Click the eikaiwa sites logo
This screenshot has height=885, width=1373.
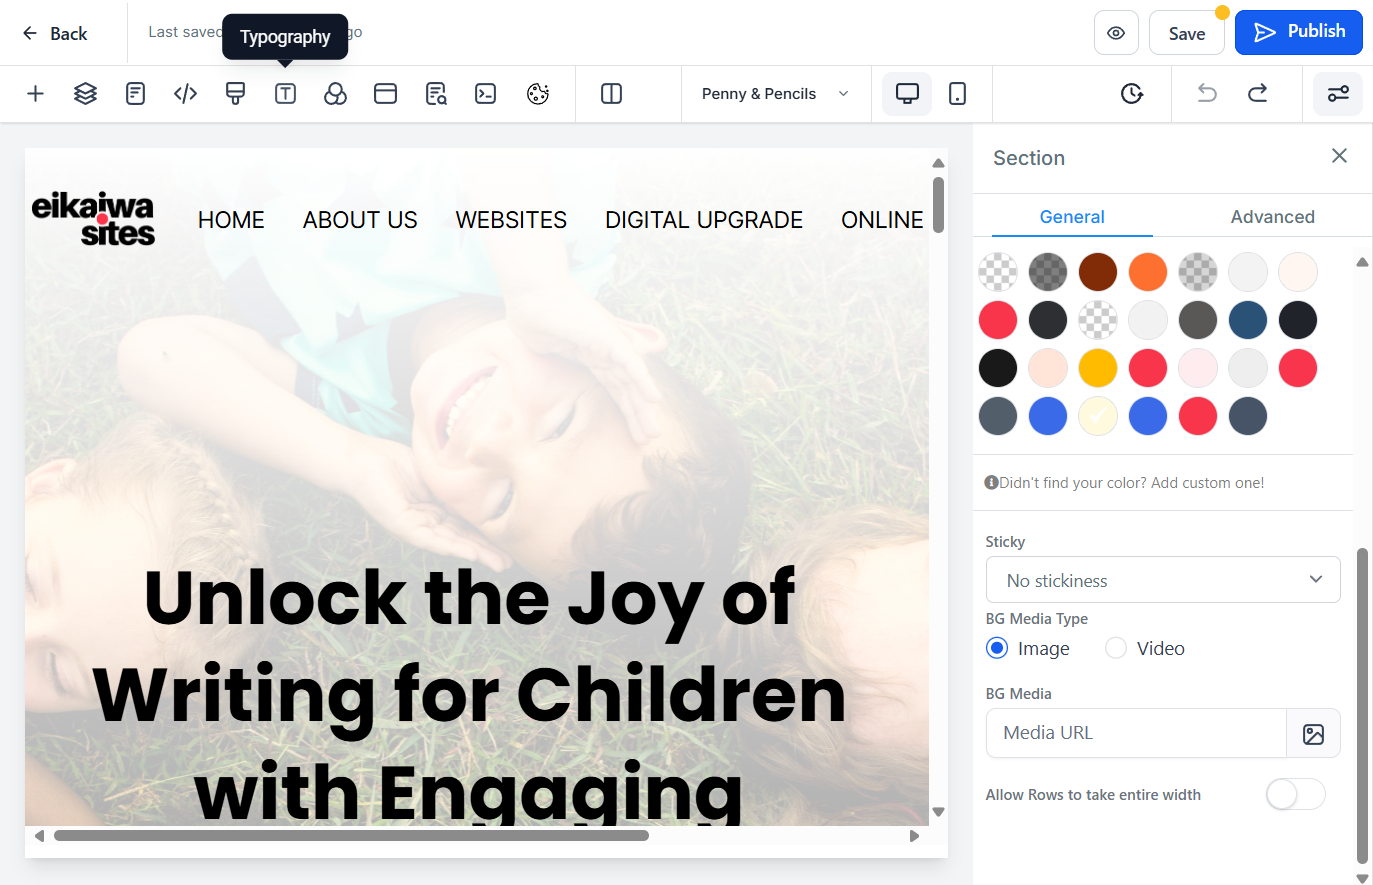point(93,219)
